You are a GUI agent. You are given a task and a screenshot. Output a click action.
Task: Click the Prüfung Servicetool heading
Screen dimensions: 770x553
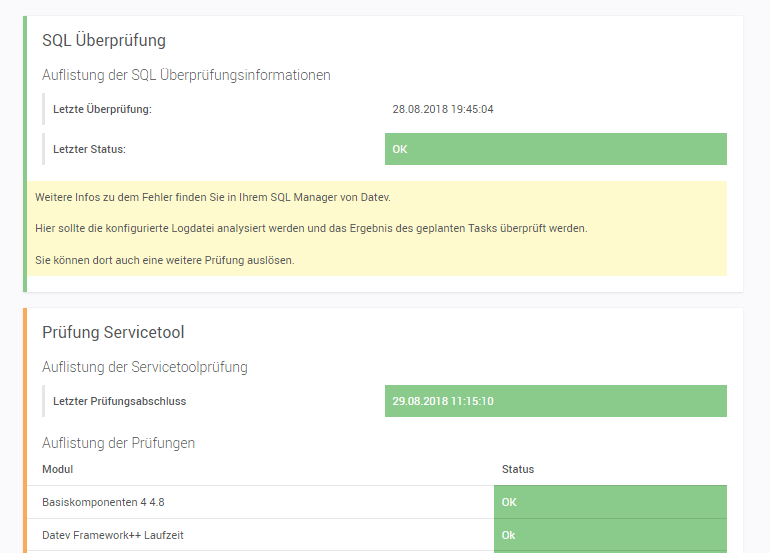113,332
